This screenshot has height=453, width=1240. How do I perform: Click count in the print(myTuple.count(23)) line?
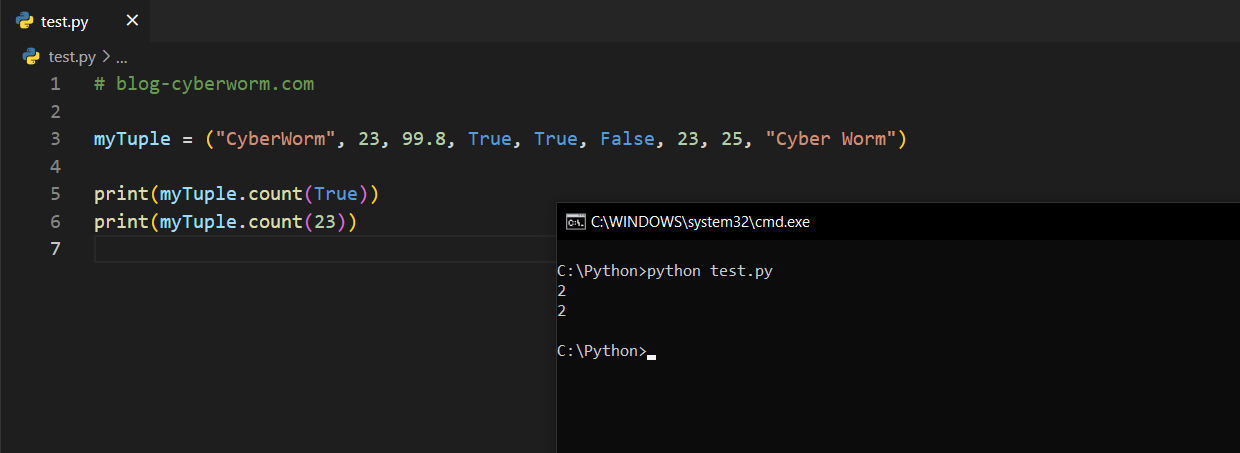point(275,221)
